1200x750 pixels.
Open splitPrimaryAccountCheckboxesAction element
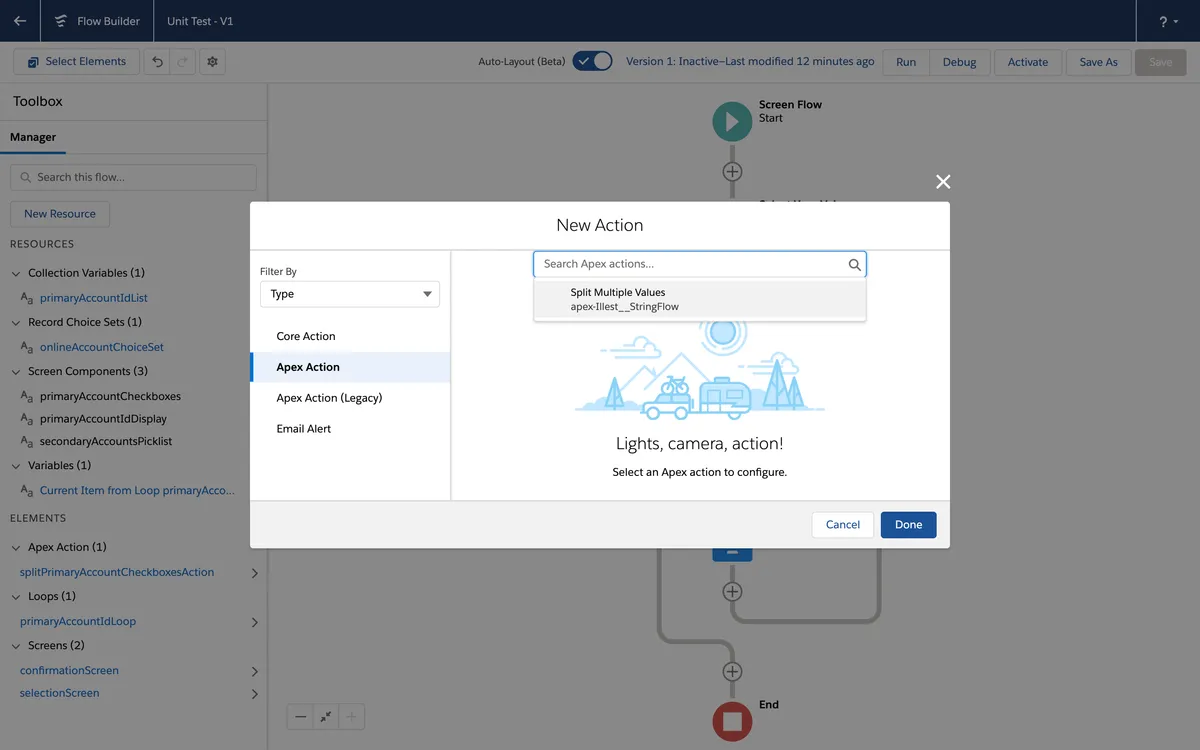tap(117, 572)
